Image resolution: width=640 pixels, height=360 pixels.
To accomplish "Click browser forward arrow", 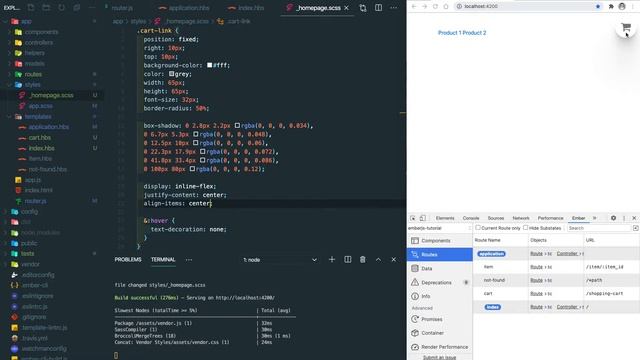I will coord(424,7).
